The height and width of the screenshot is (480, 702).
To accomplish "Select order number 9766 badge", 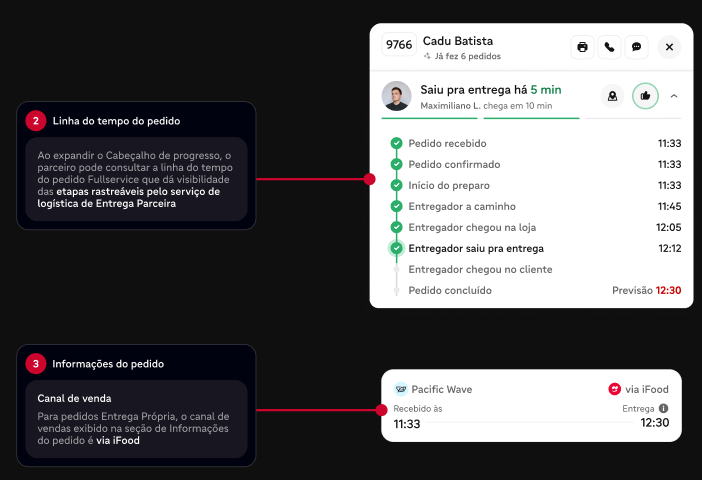I will tap(399, 44).
